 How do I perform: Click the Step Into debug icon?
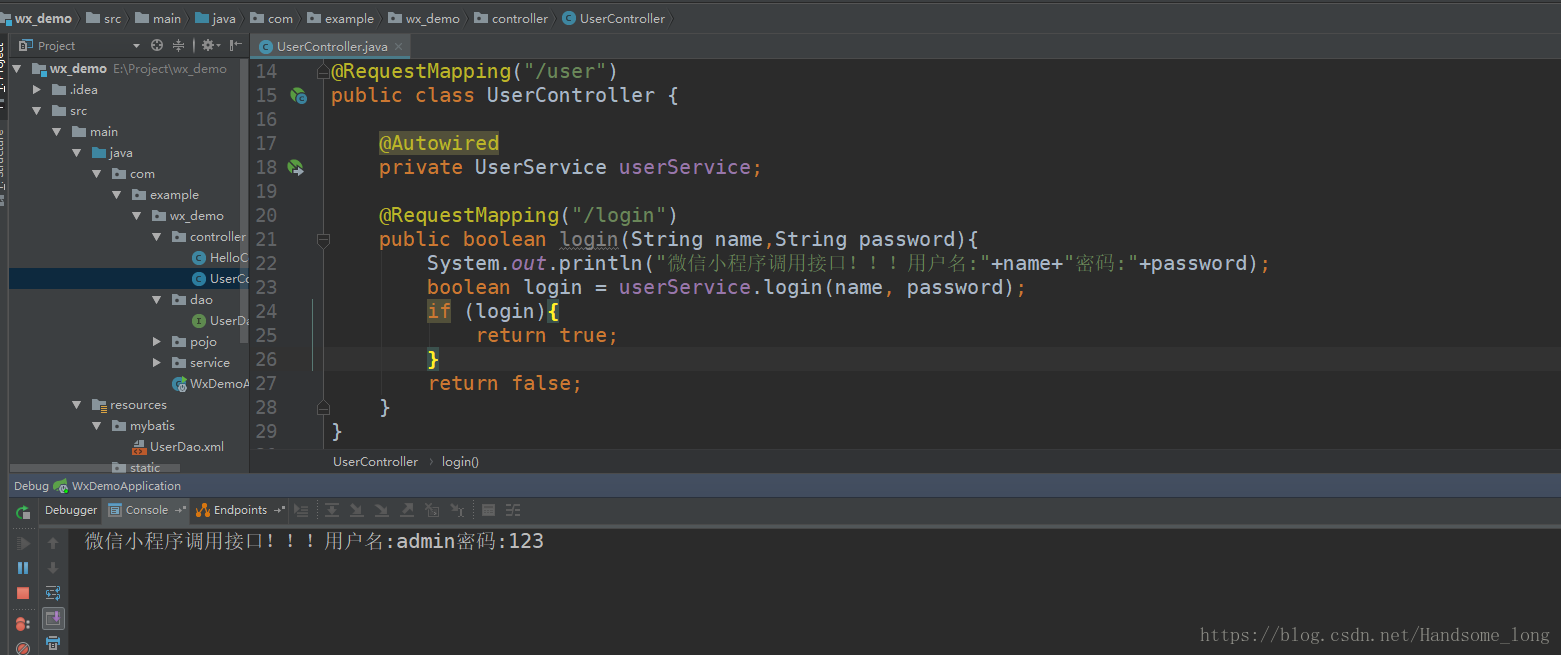[356, 510]
